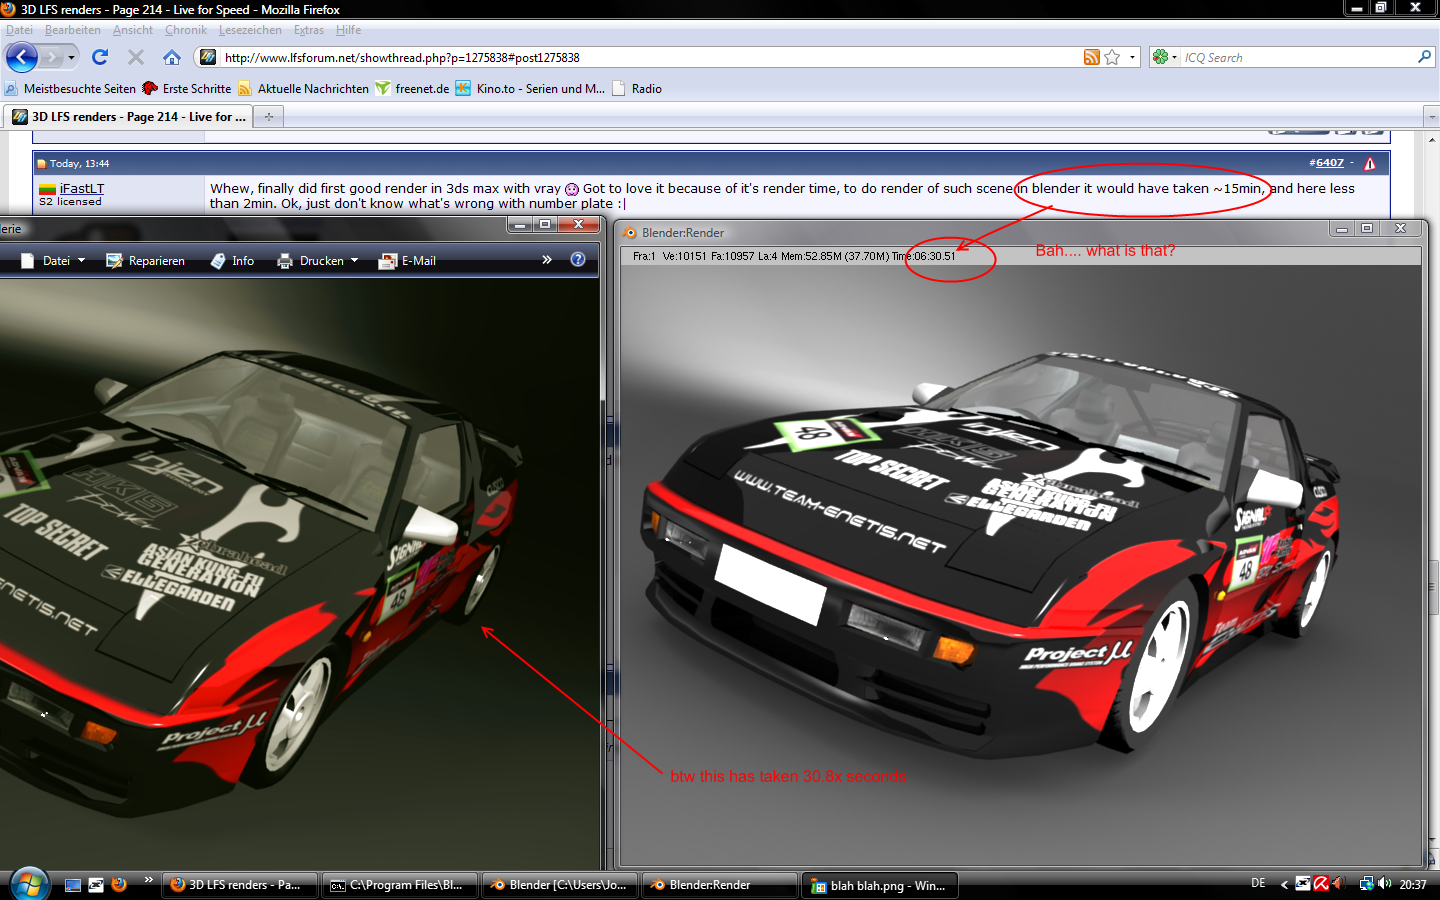Expand the list all tabs arrow
The height and width of the screenshot is (900, 1440).
tap(1430, 117)
